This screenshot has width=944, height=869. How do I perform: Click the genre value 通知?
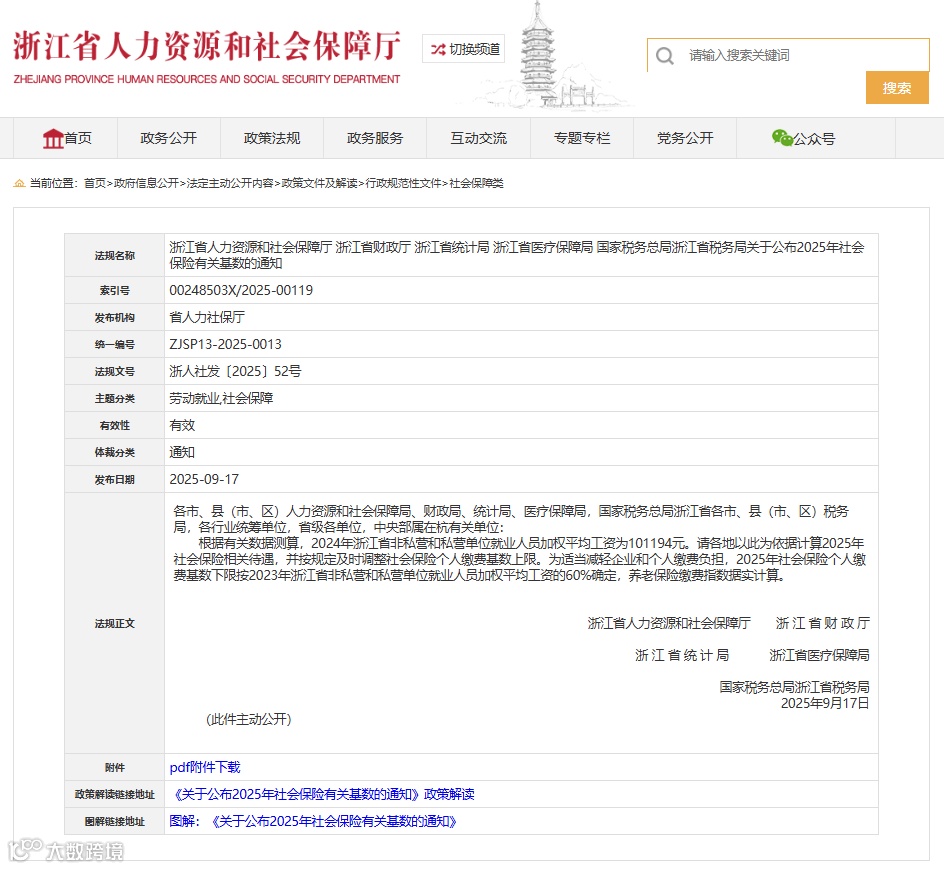(x=182, y=452)
